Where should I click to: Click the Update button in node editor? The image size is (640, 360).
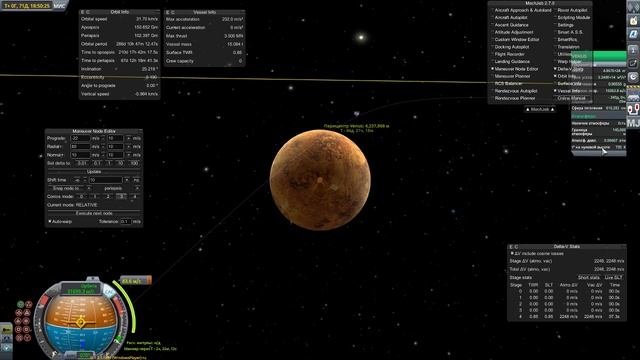coord(94,172)
